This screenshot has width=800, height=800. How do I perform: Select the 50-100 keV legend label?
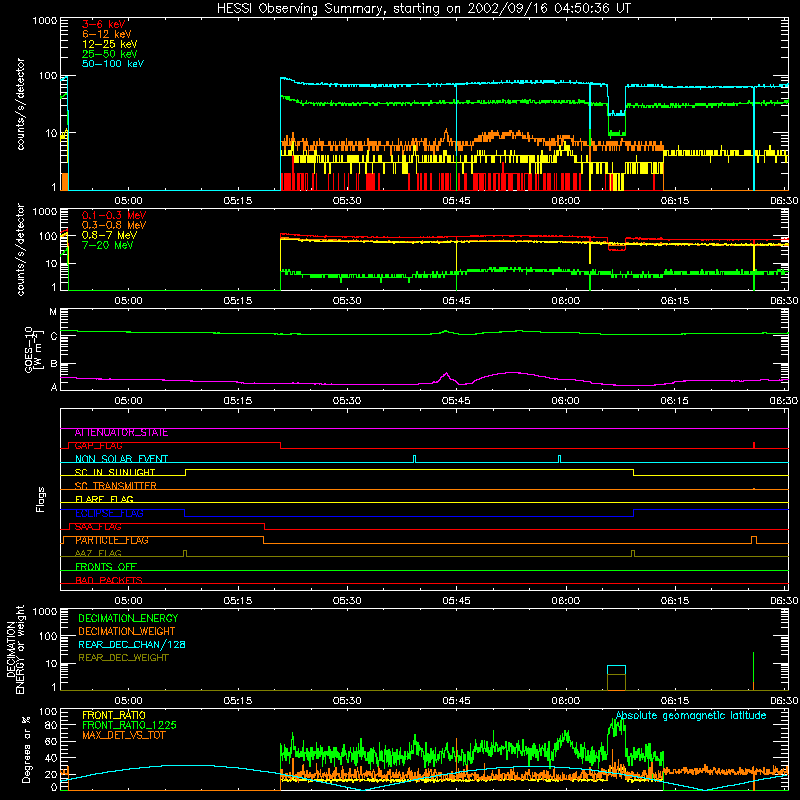pos(113,64)
